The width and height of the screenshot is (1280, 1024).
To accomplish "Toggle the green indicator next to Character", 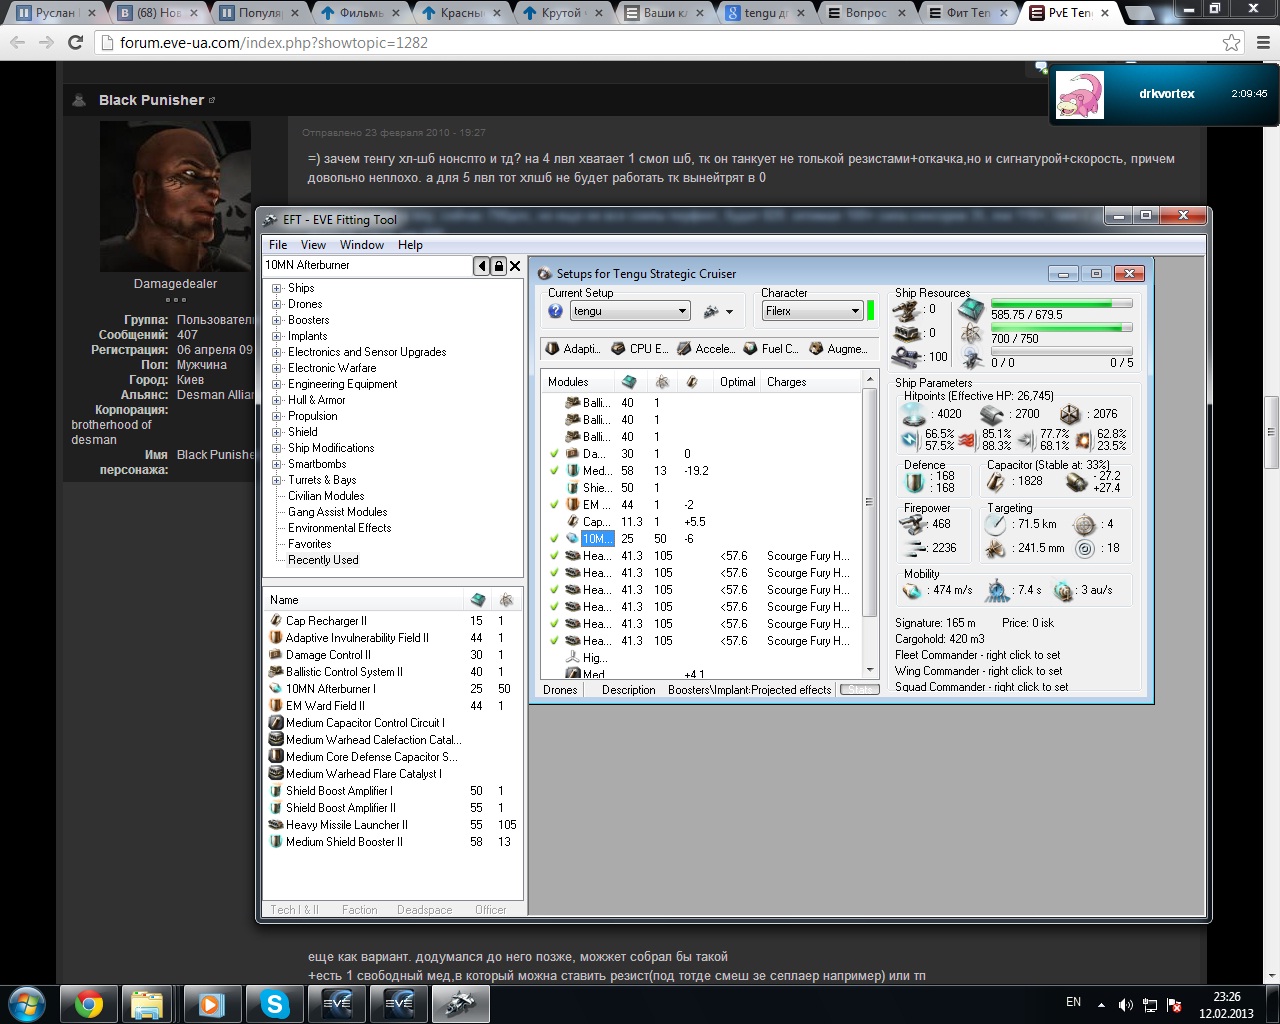I will (870, 311).
